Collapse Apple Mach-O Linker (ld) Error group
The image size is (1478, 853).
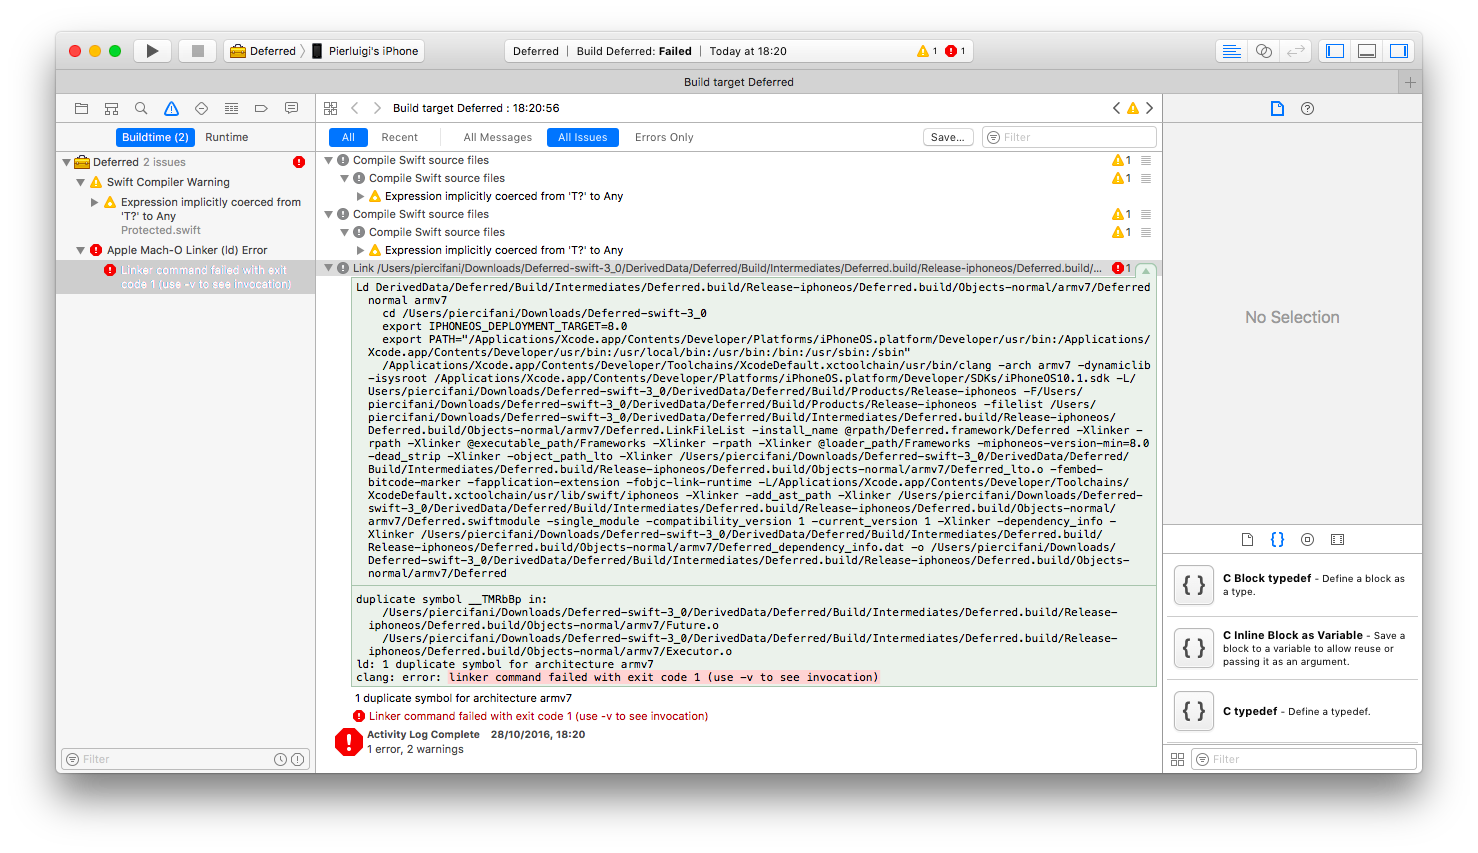point(81,250)
